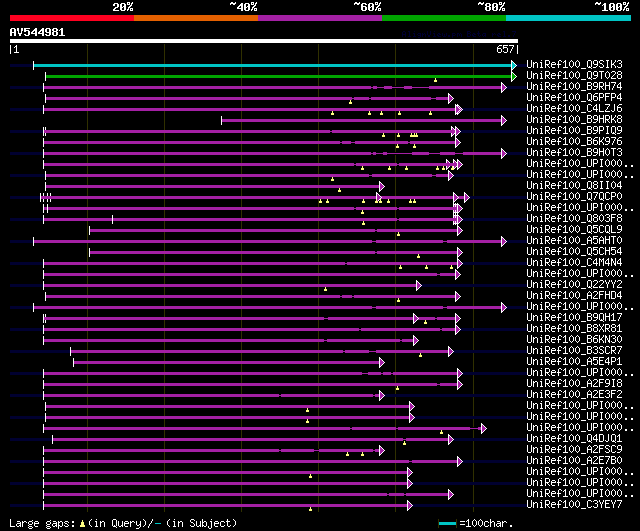The image size is (640, 531).
Task: Click the orange ~40% identity color bar
Action: (x=196, y=18)
